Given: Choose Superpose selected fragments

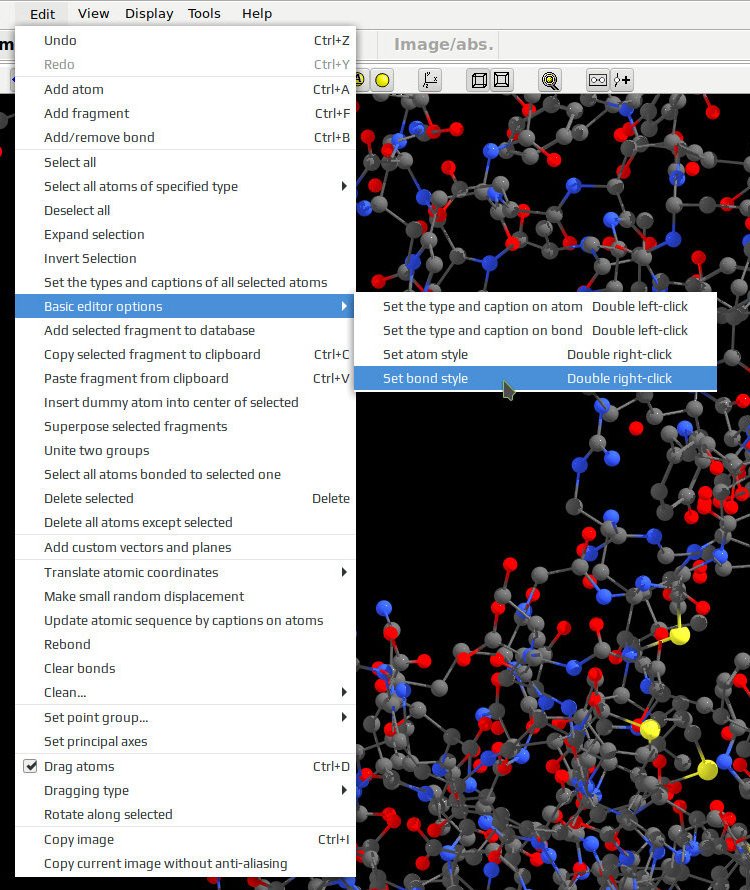Looking at the screenshot, I should pos(185,426).
